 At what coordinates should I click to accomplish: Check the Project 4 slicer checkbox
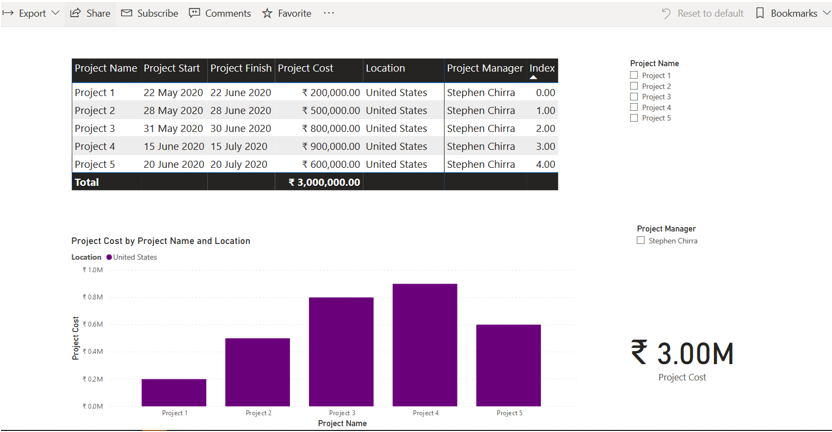pyautogui.click(x=634, y=107)
